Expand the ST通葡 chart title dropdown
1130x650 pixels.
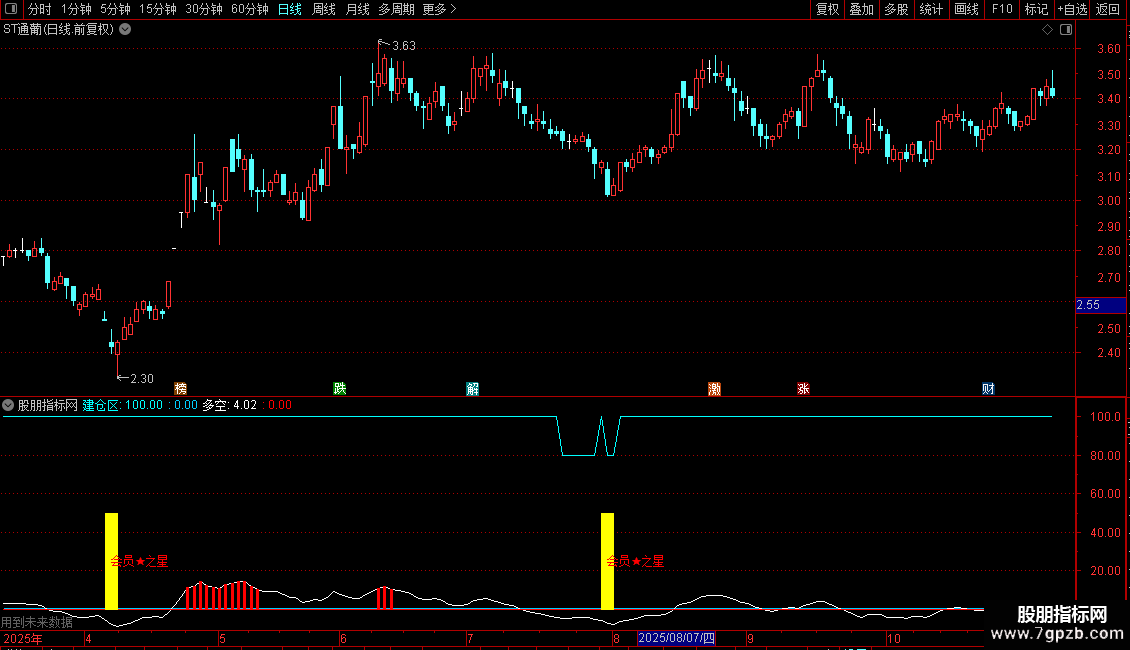125,30
